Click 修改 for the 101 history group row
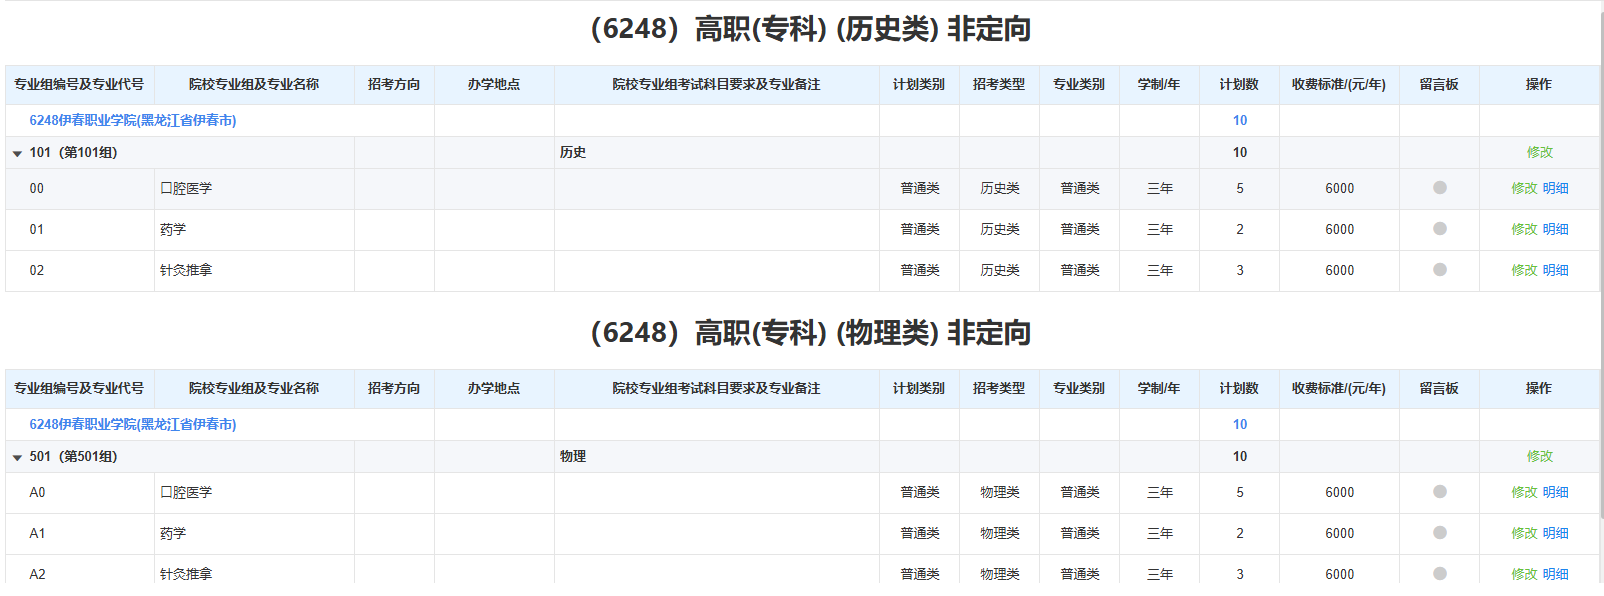This screenshot has height=596, width=1604. tap(1539, 152)
